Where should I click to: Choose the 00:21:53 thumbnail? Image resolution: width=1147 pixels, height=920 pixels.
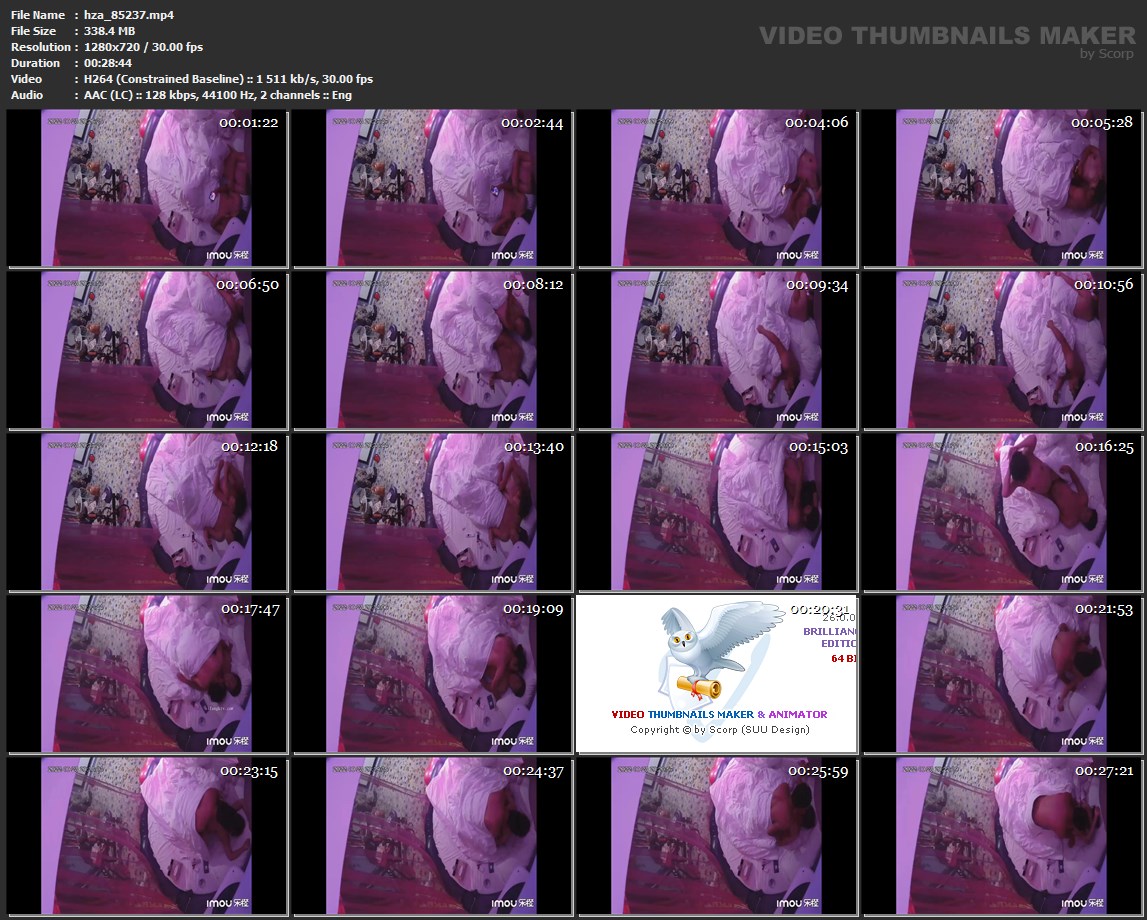(1002, 674)
